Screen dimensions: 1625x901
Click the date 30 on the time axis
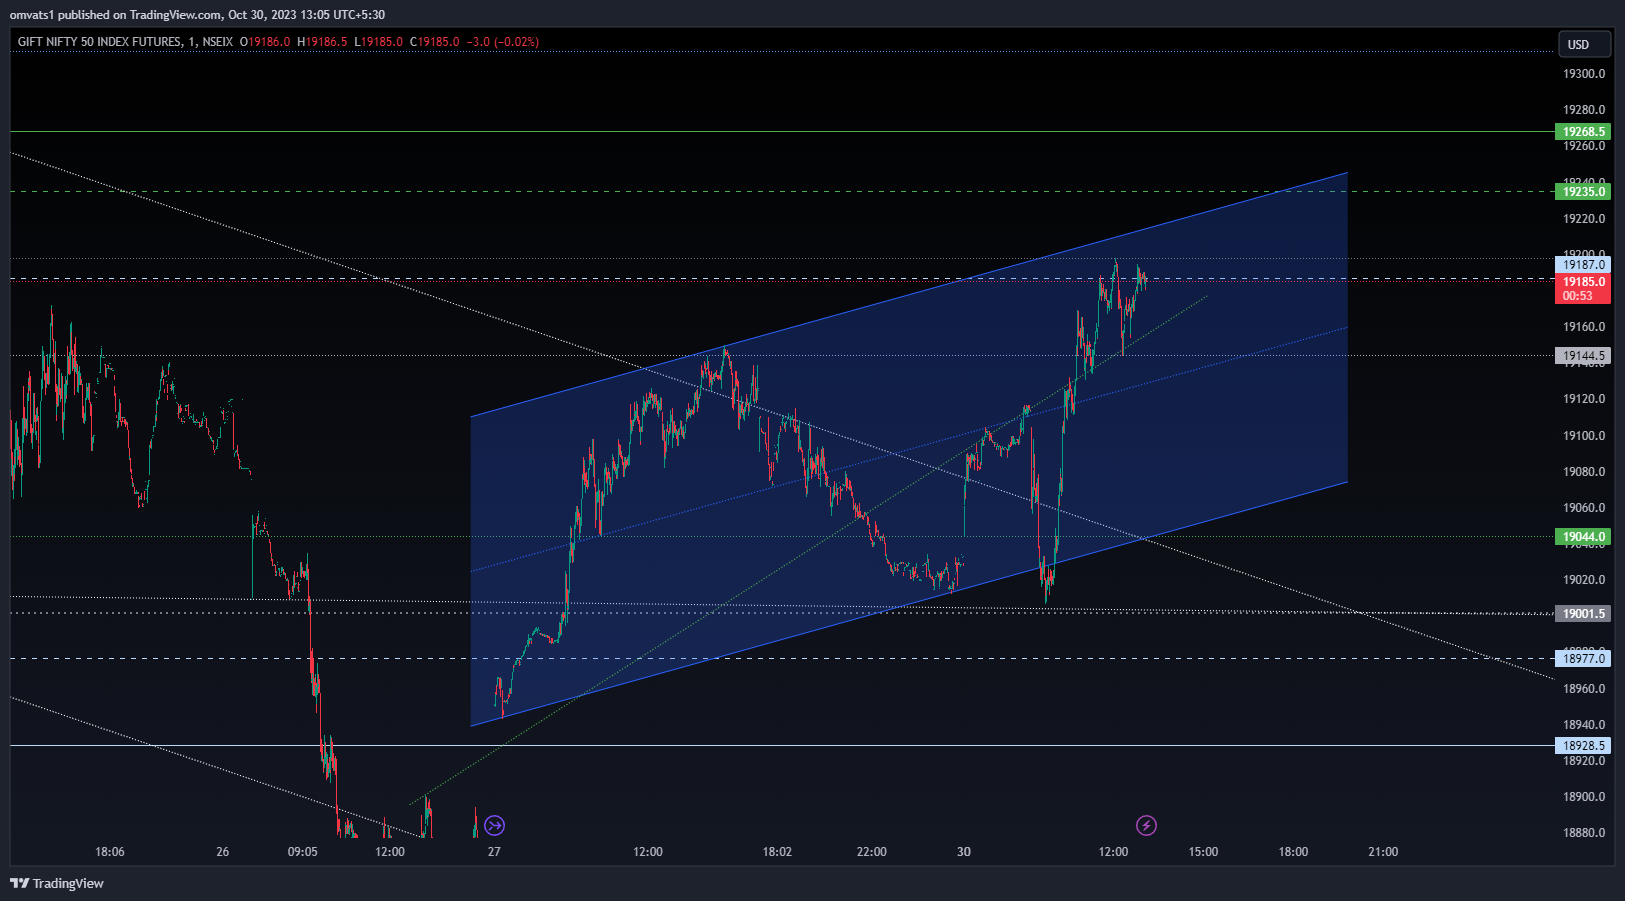pyautogui.click(x=963, y=852)
